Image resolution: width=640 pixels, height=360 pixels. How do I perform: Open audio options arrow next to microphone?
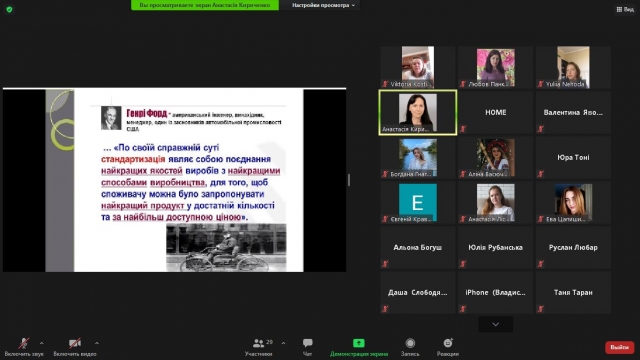(x=41, y=343)
